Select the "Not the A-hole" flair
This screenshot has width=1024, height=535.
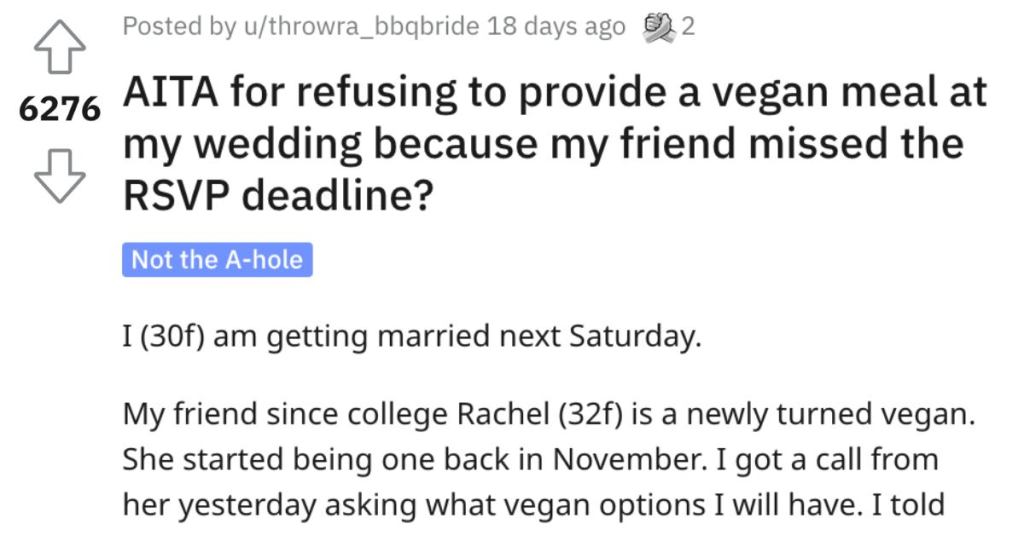[217, 259]
